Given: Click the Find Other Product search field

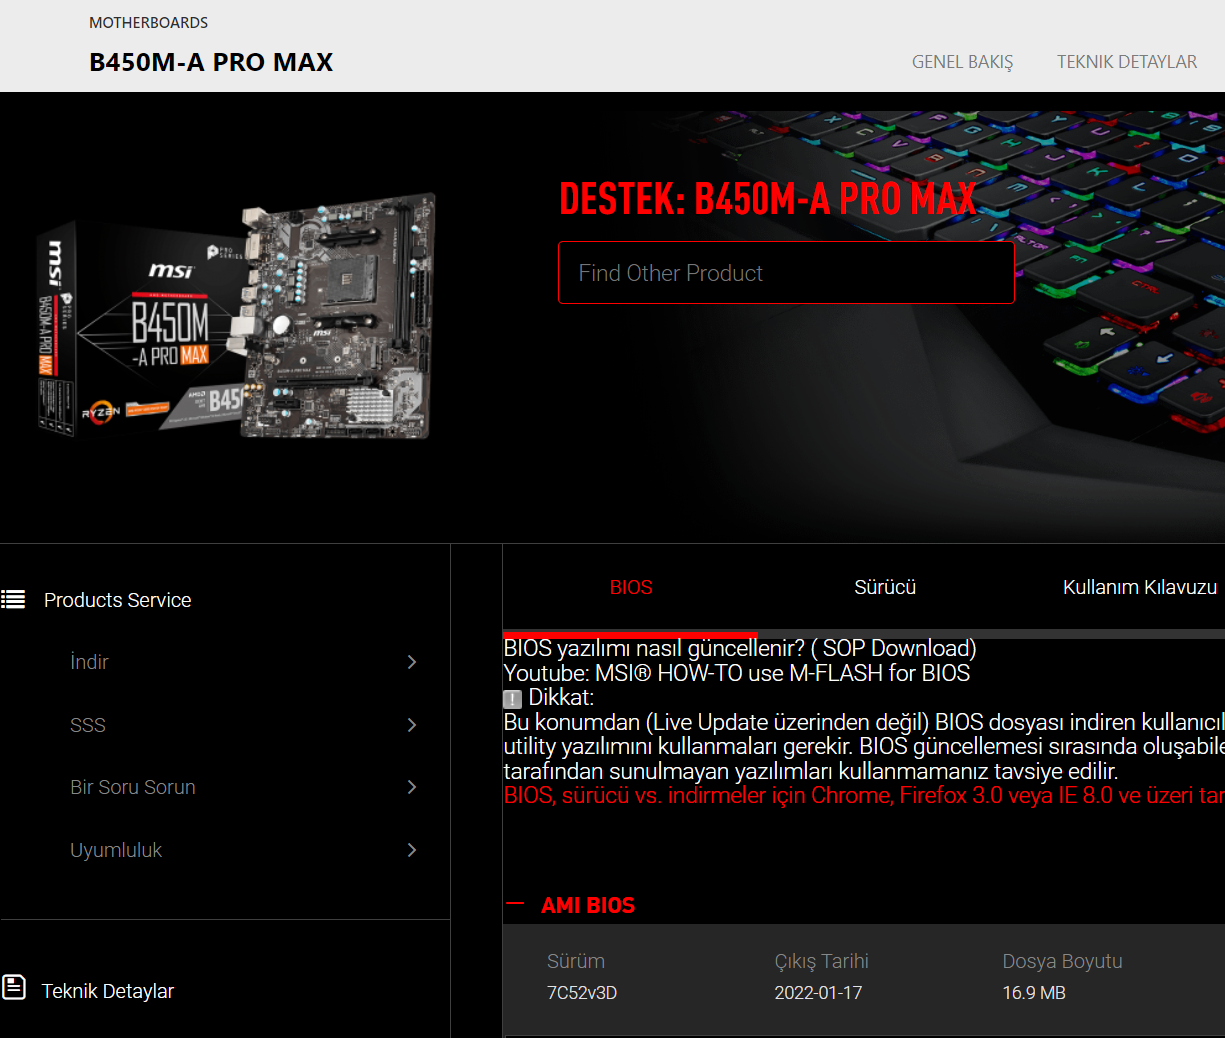Looking at the screenshot, I should pyautogui.click(x=786, y=272).
